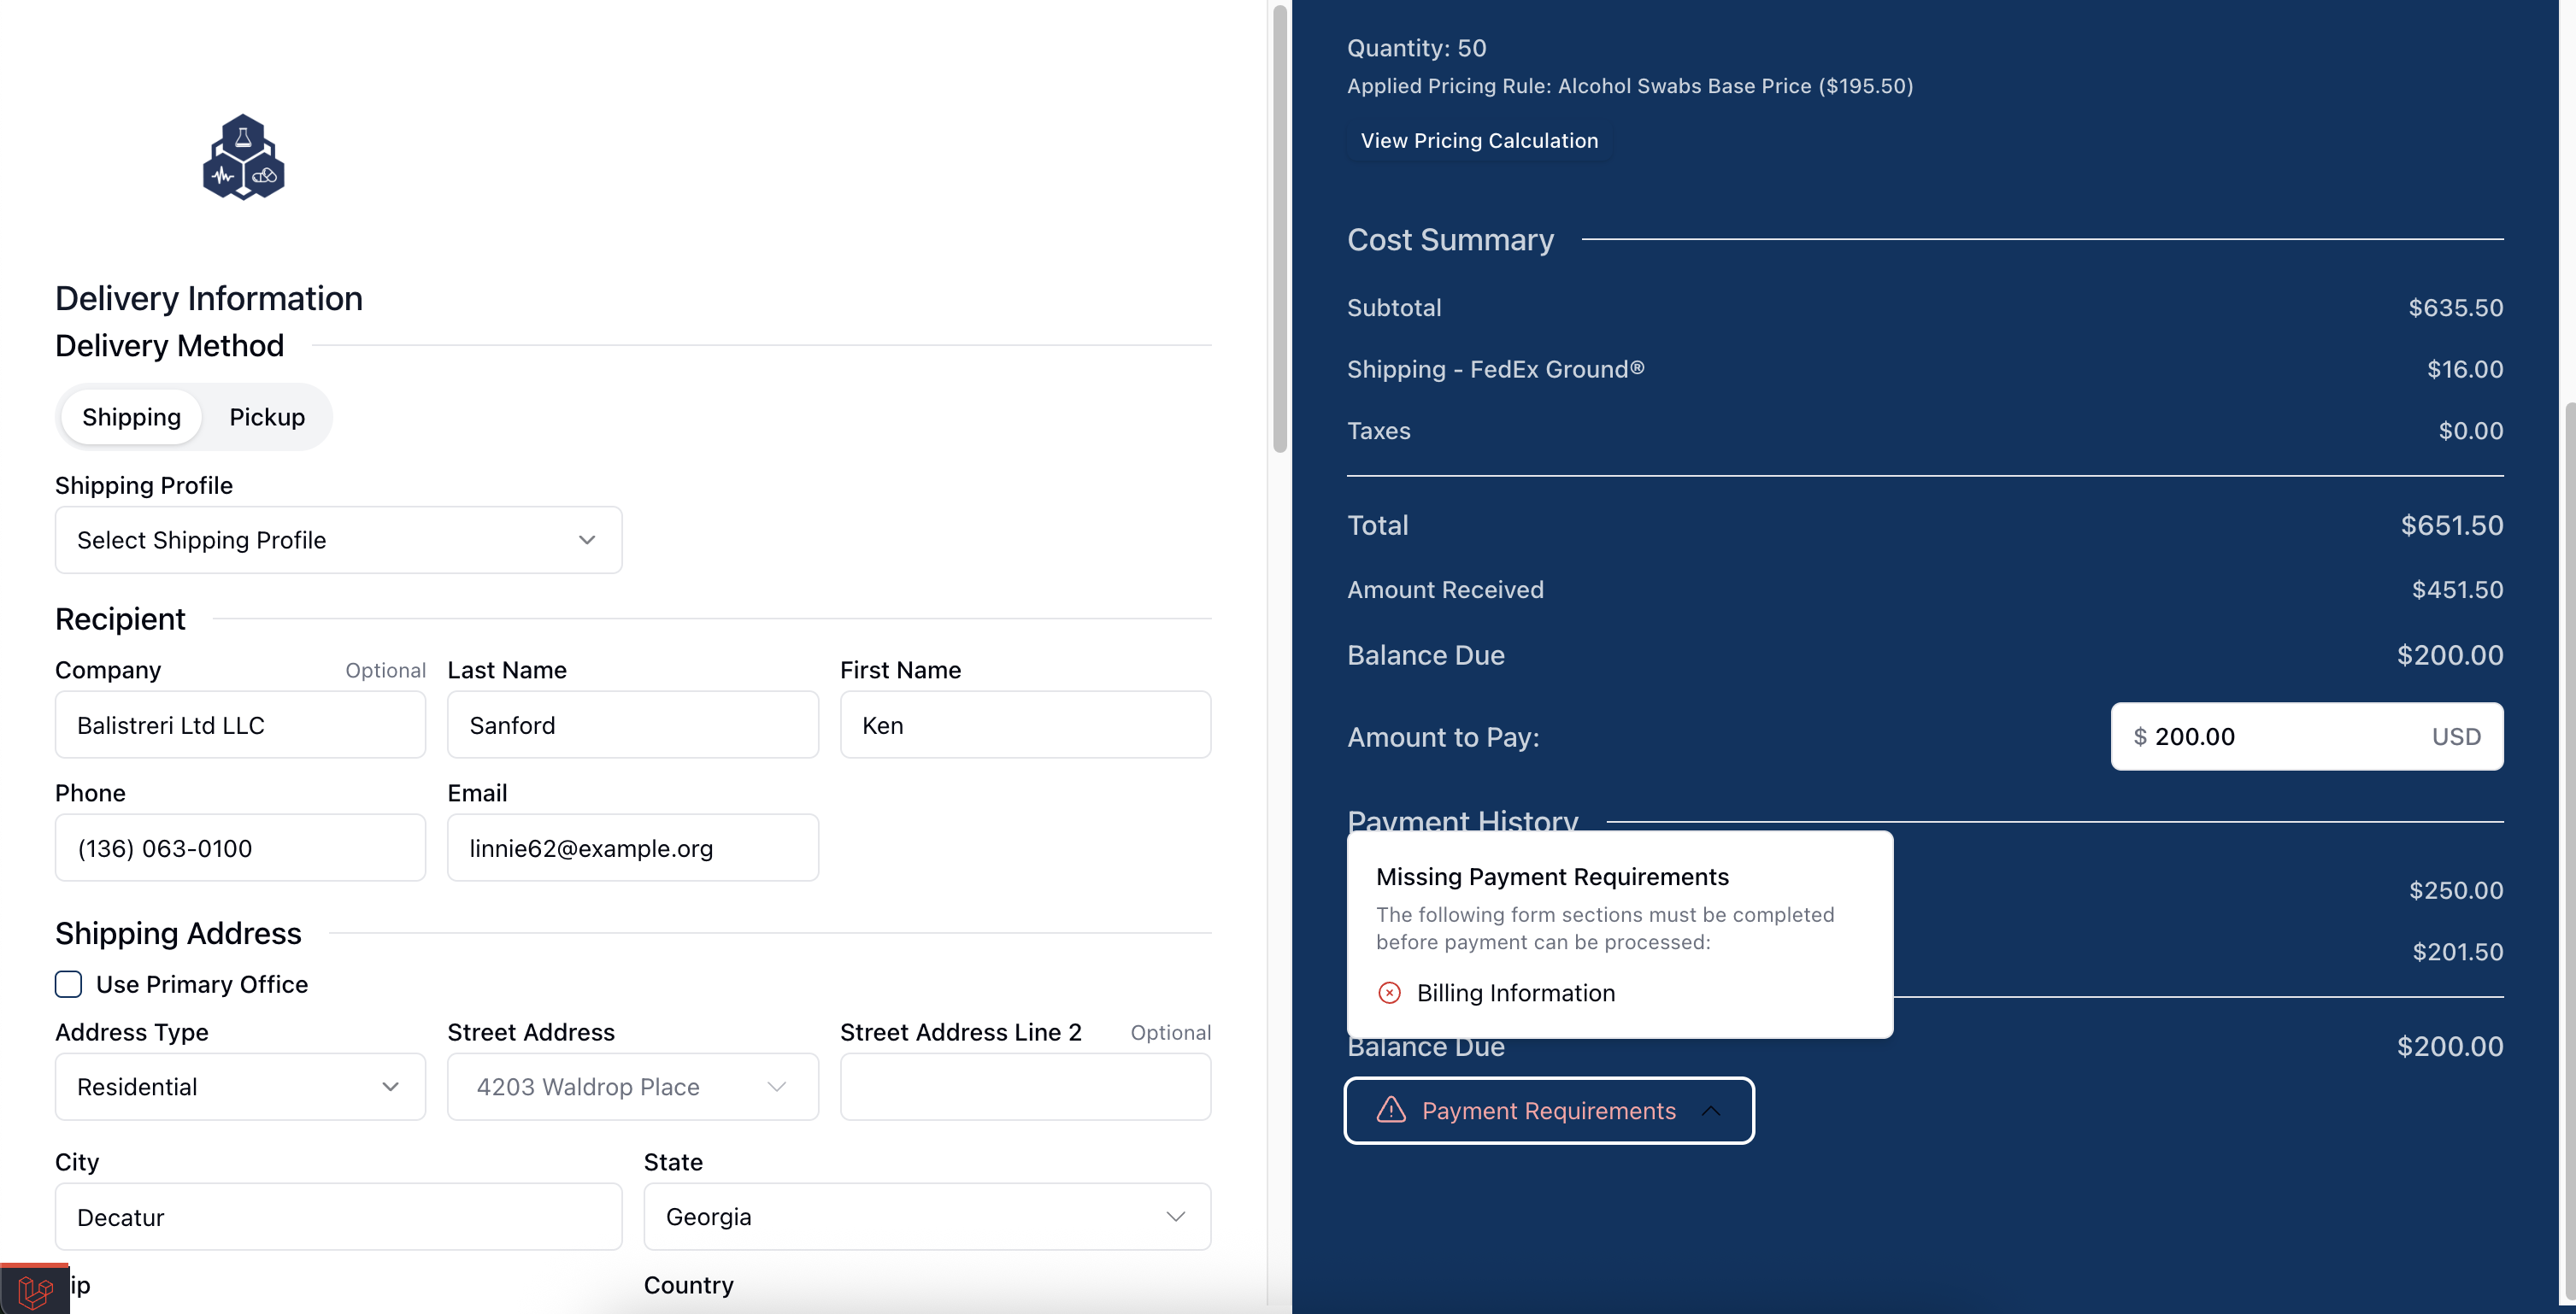The image size is (2576, 1314).
Task: Click the hexagon lab company logo
Action: click(x=243, y=157)
